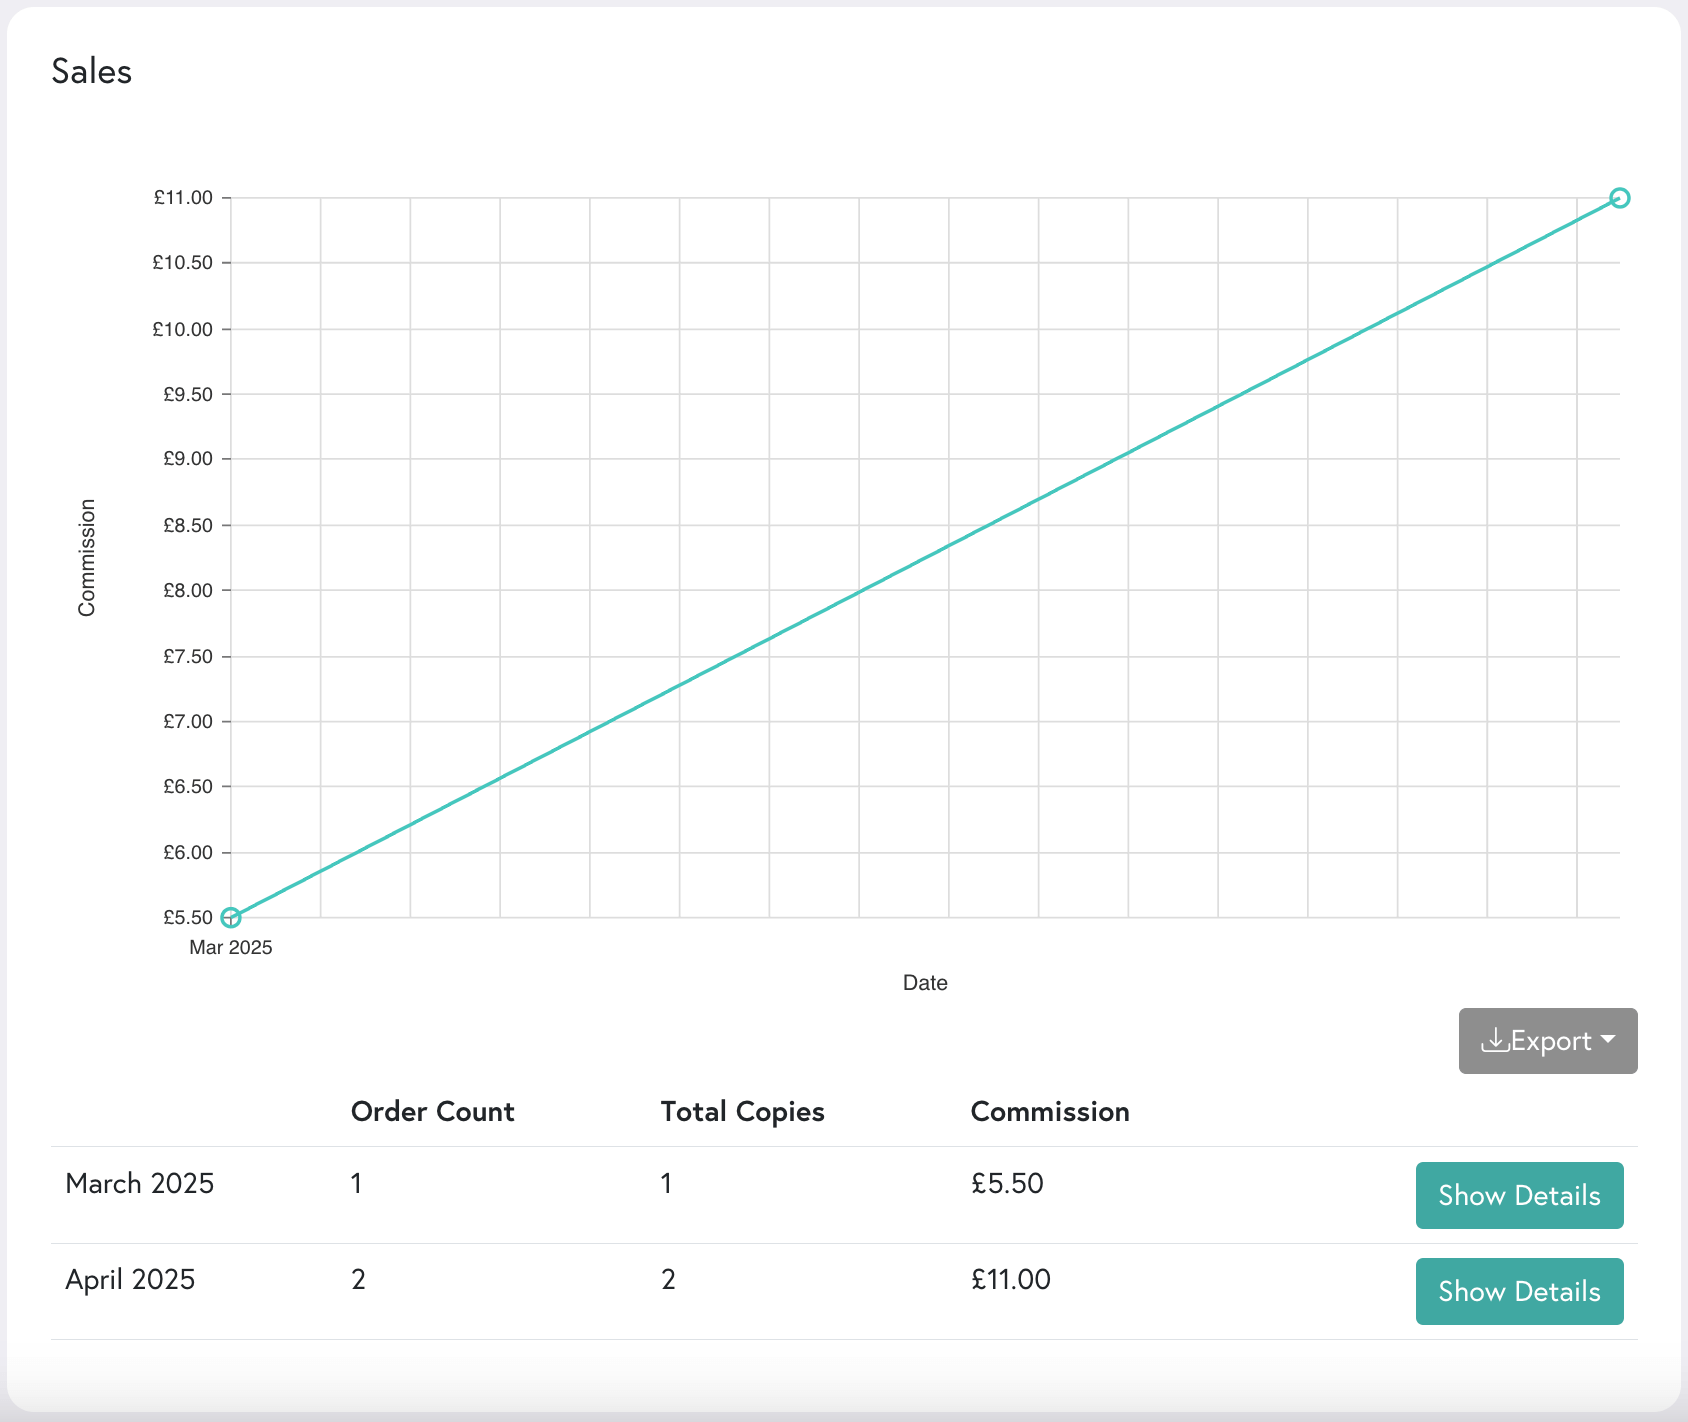Select the April 2025 data point on the chart
1688x1422 pixels.
[x=1620, y=197]
